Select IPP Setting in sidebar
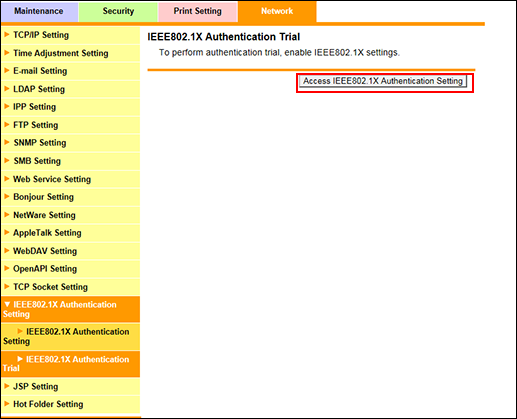The height and width of the screenshot is (419, 517). pos(71,107)
